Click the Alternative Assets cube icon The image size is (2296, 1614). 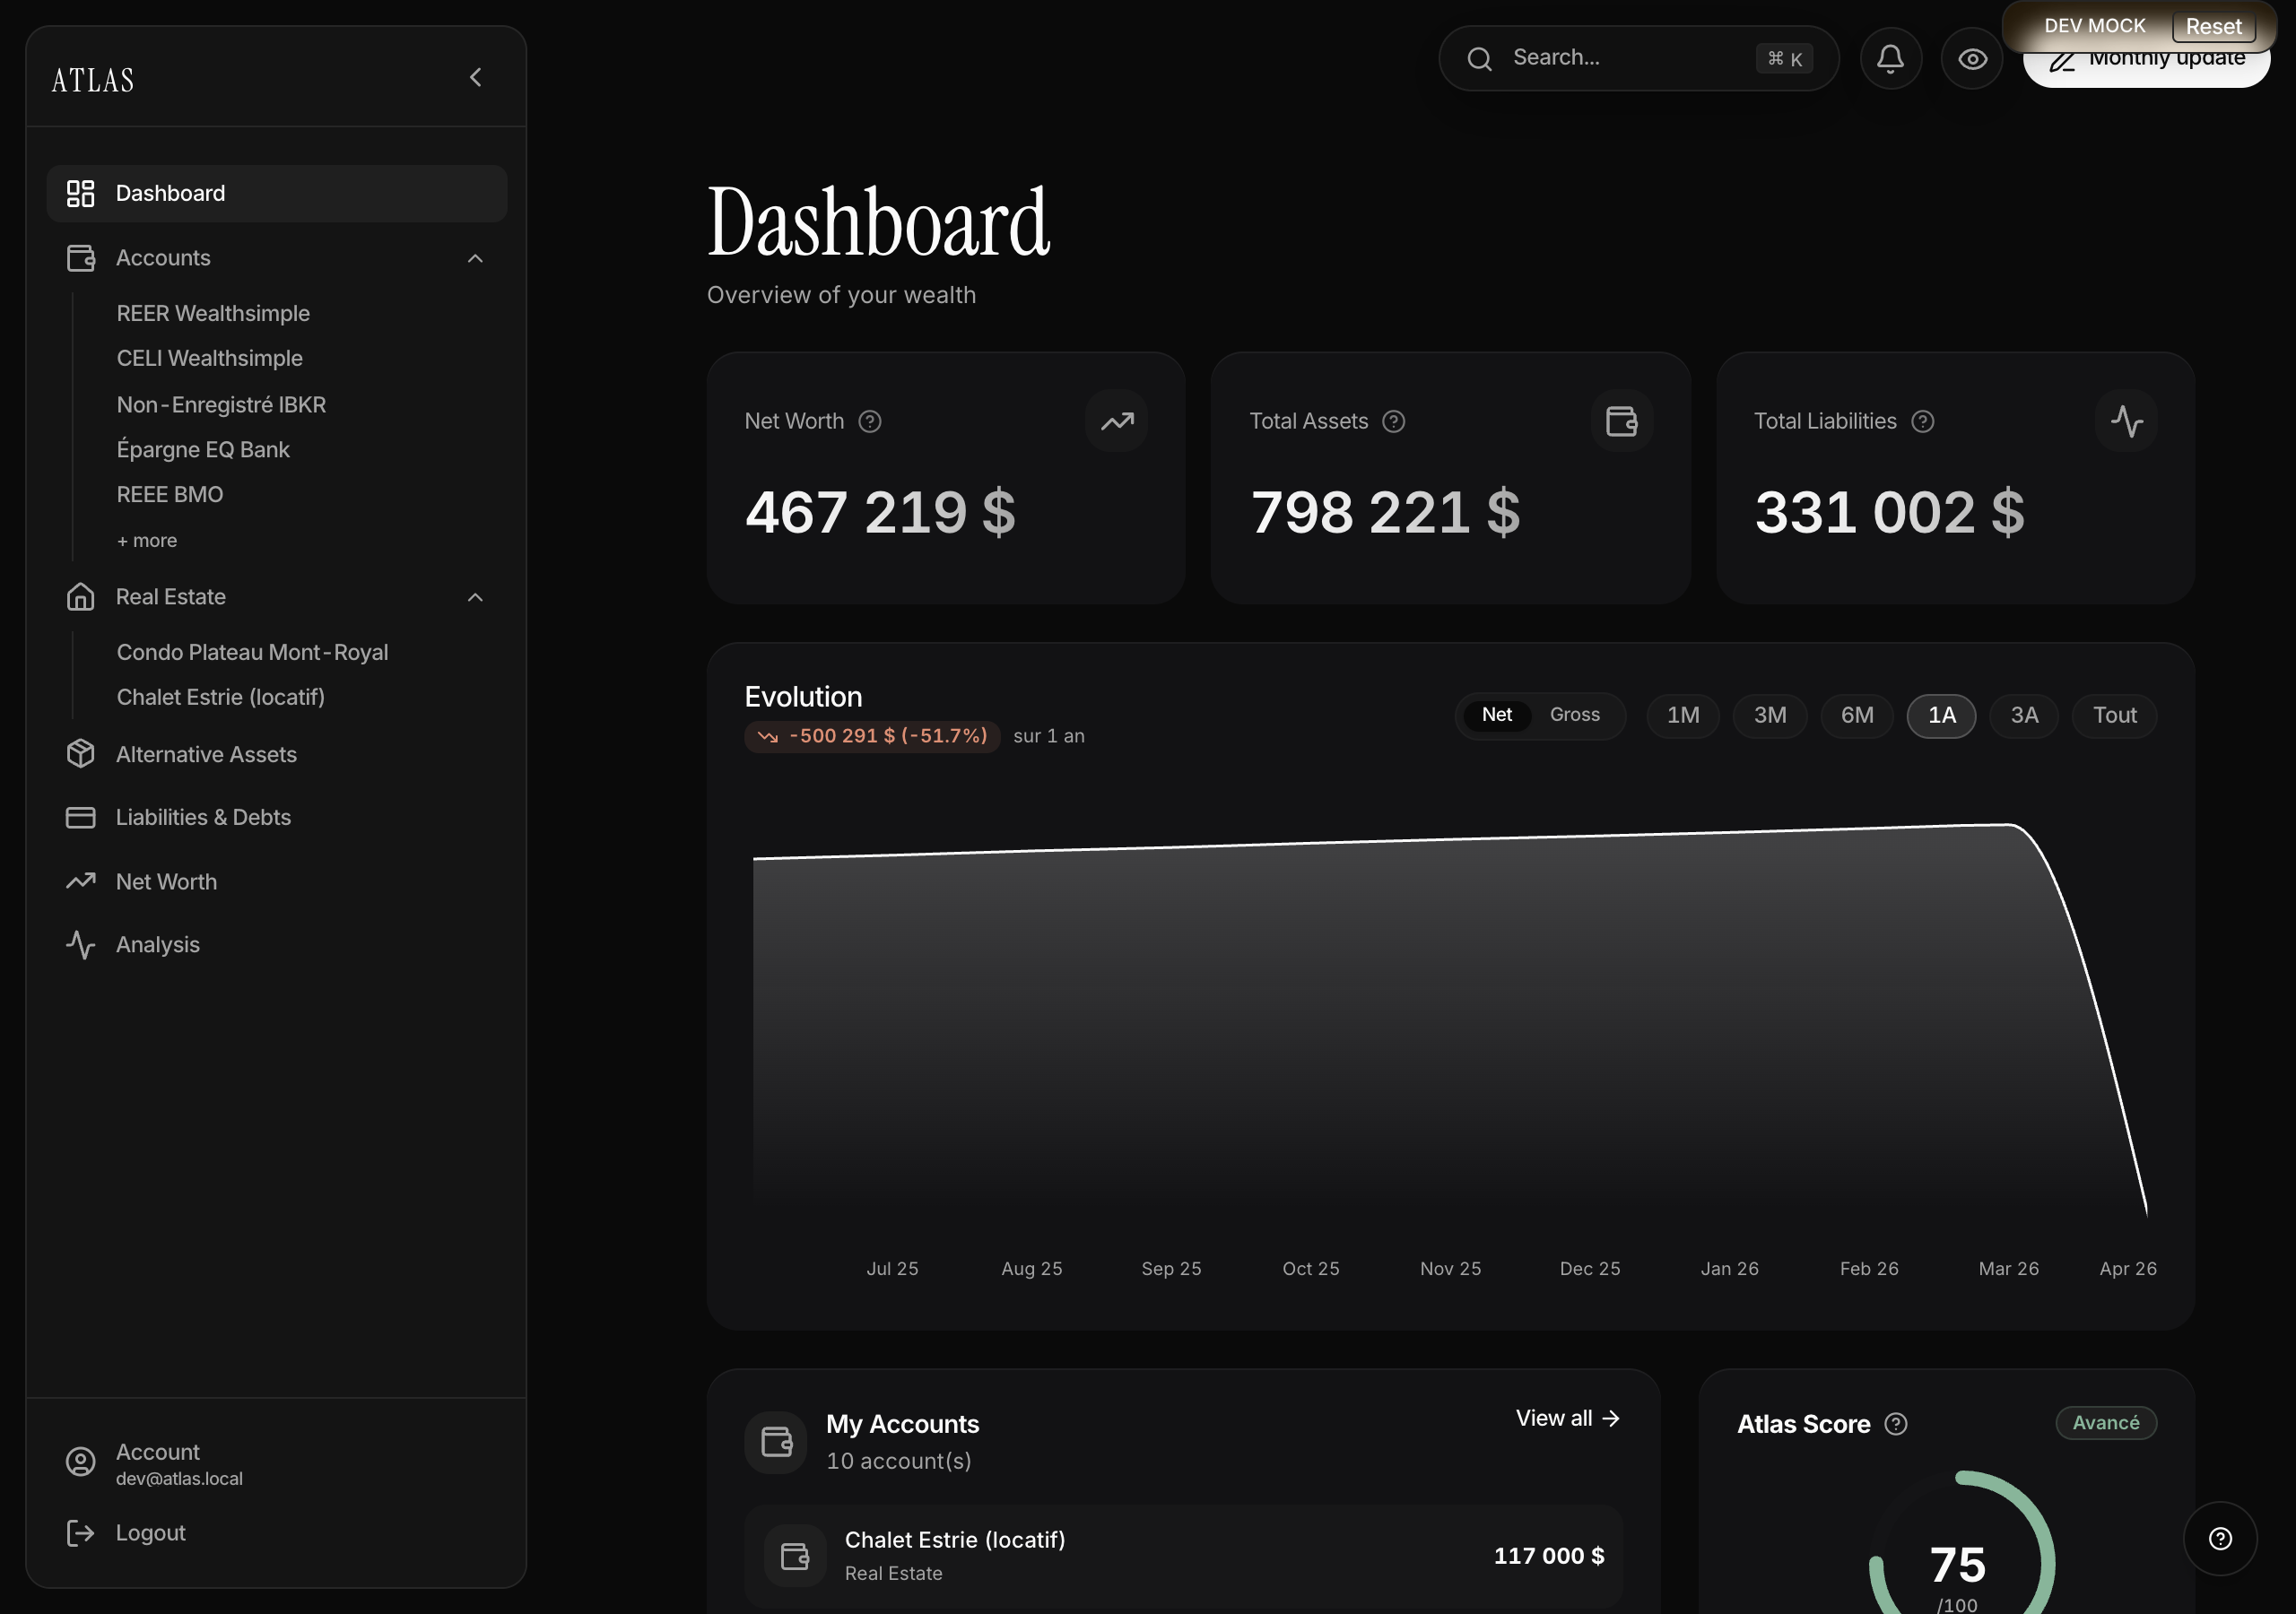click(80, 754)
